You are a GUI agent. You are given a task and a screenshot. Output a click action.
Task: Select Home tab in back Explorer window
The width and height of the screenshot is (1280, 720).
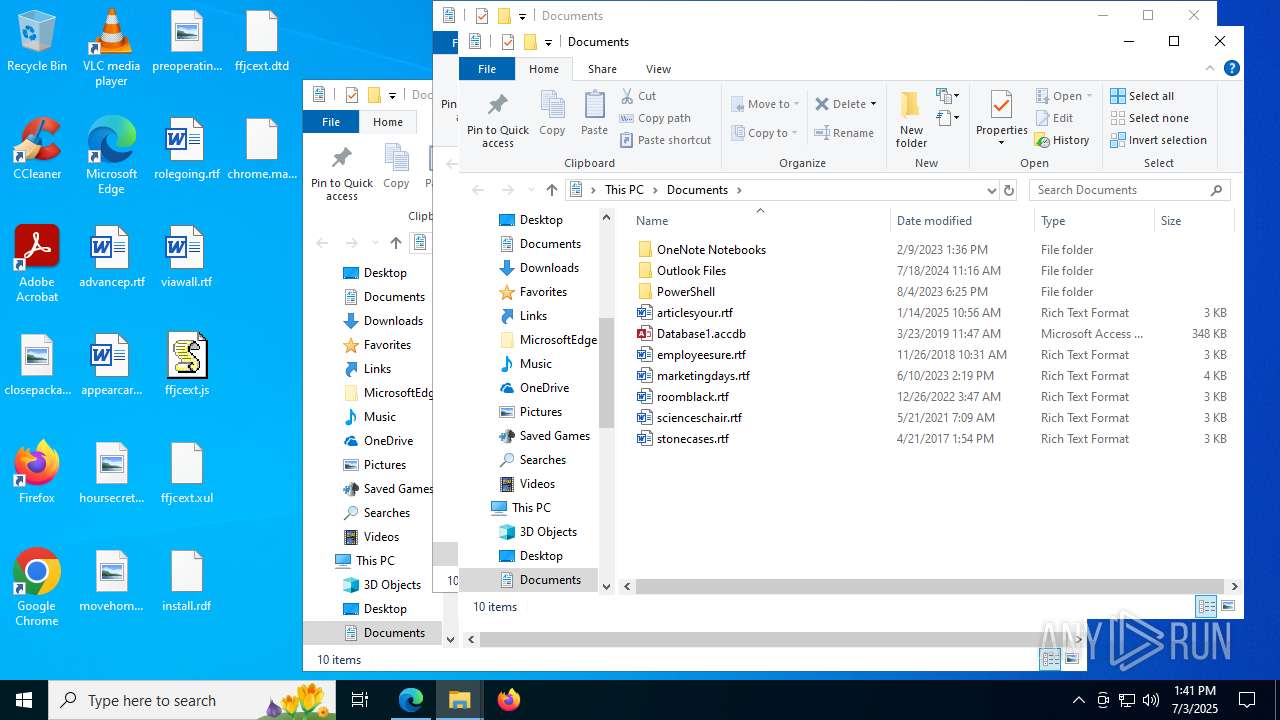(x=388, y=122)
